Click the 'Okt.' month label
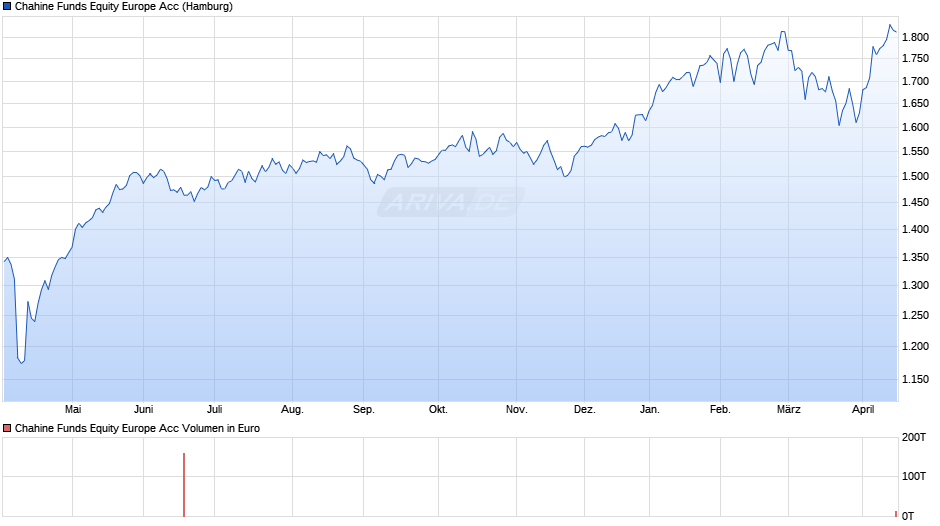This screenshot has height=526, width=940. [438, 409]
